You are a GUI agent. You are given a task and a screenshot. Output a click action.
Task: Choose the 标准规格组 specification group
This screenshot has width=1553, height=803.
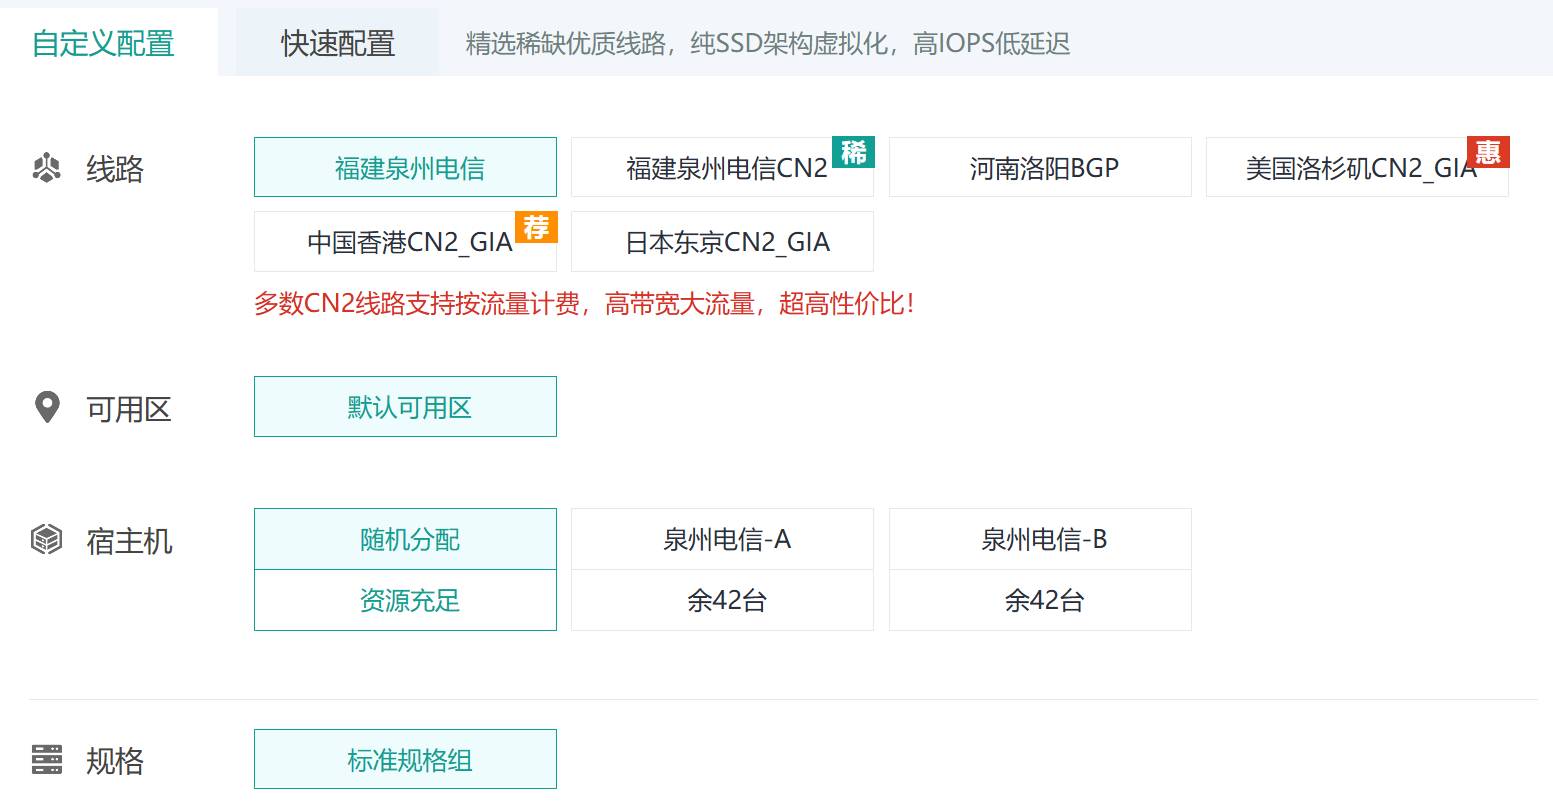tap(405, 760)
